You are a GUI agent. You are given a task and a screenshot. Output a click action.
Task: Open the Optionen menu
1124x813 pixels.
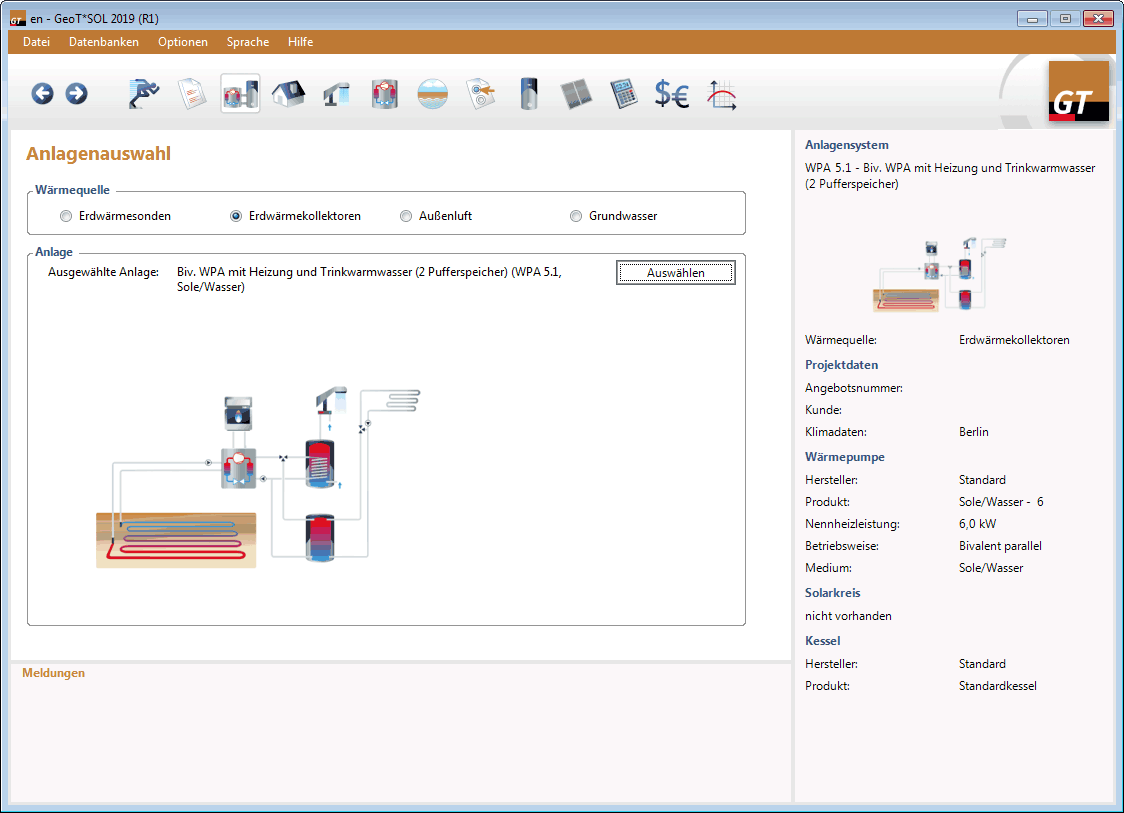[183, 42]
